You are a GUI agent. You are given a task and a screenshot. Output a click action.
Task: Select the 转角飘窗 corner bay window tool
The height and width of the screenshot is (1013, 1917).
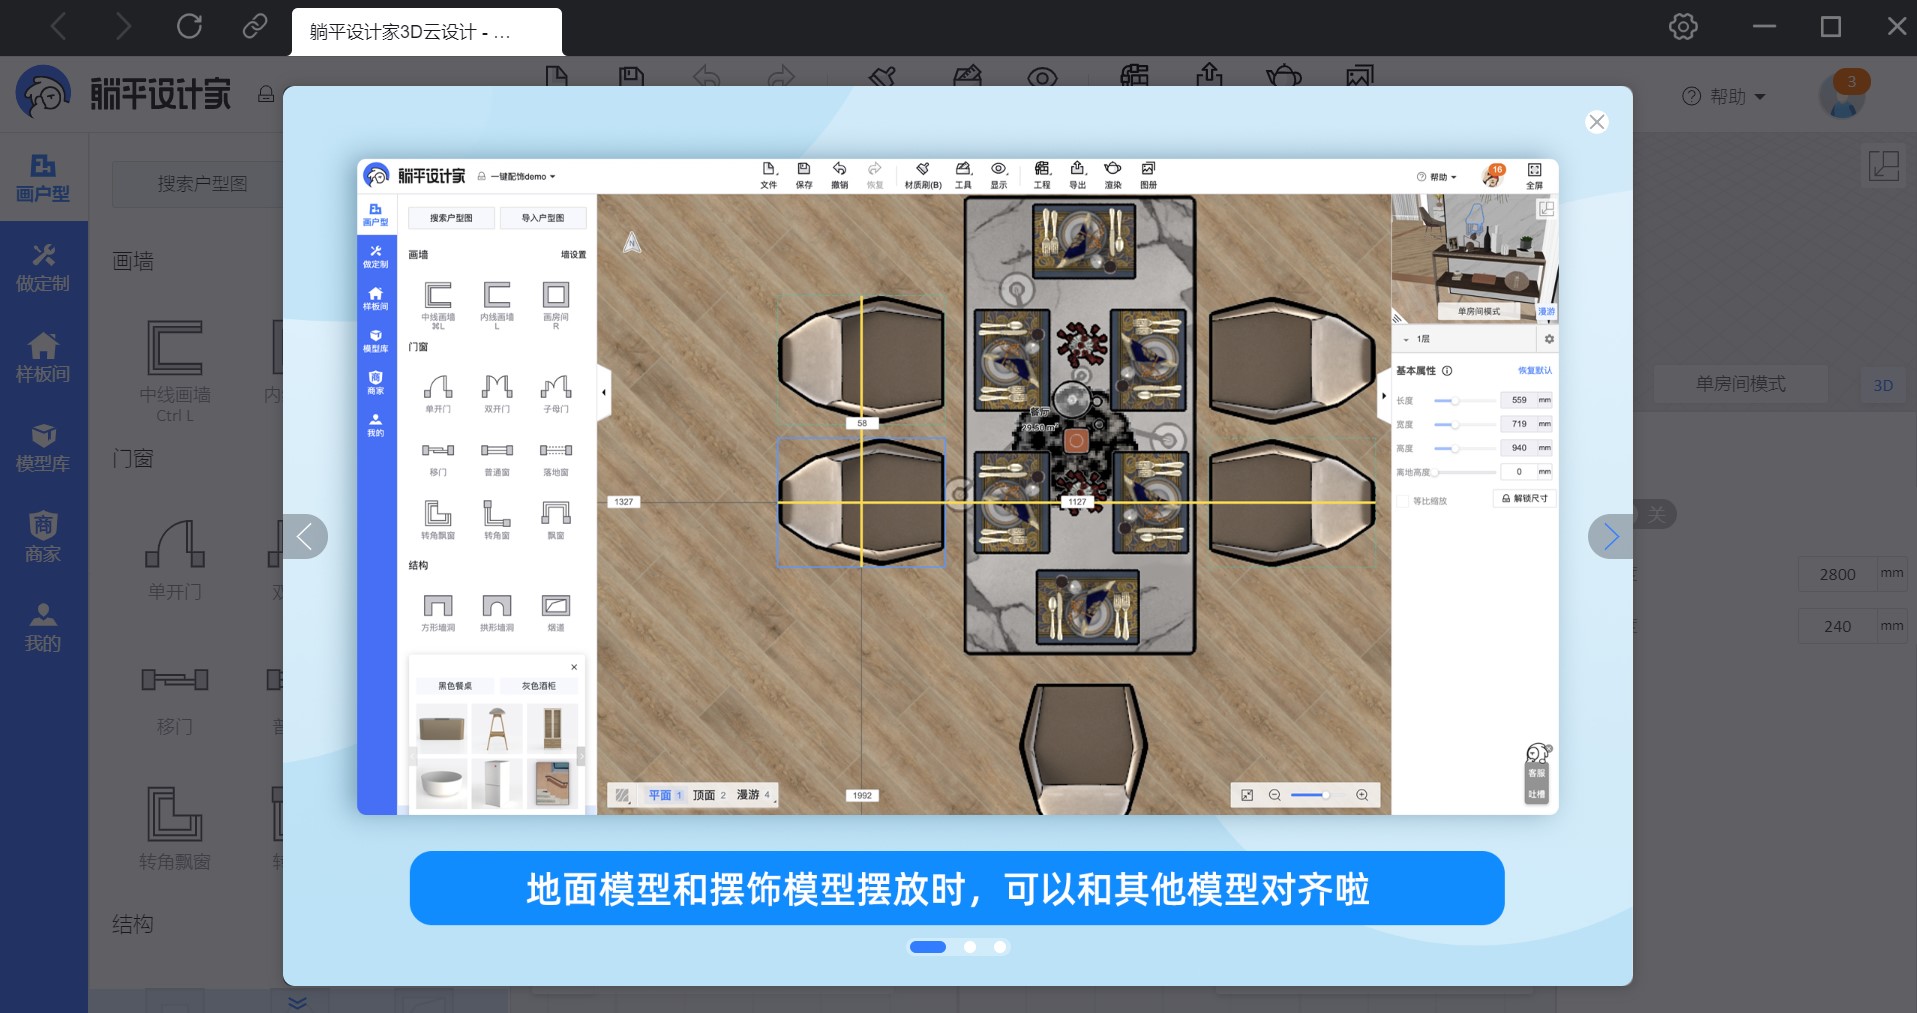(x=175, y=828)
